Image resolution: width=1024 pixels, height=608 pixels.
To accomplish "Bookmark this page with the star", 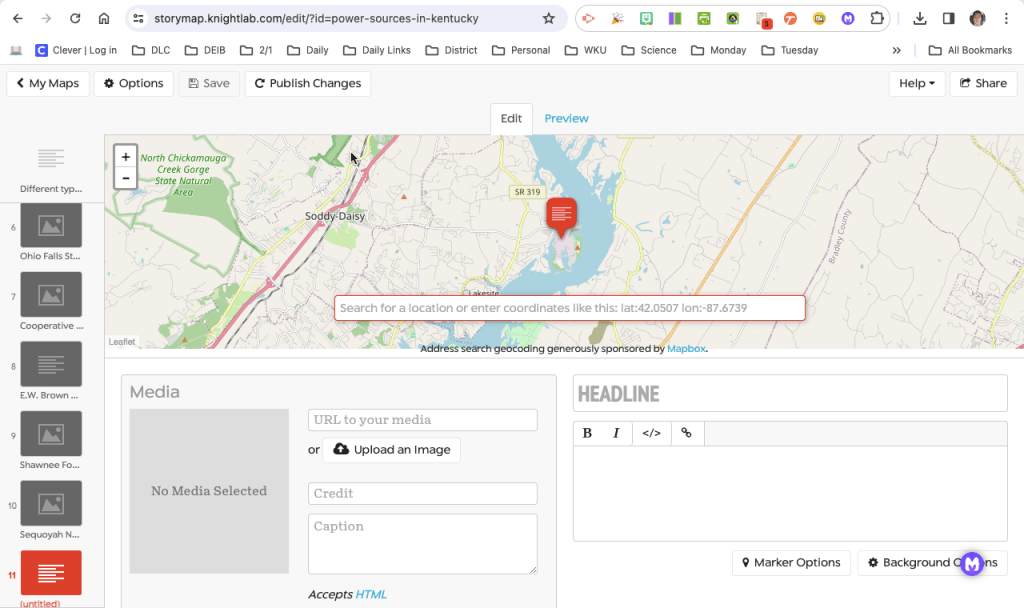I will coord(548,18).
